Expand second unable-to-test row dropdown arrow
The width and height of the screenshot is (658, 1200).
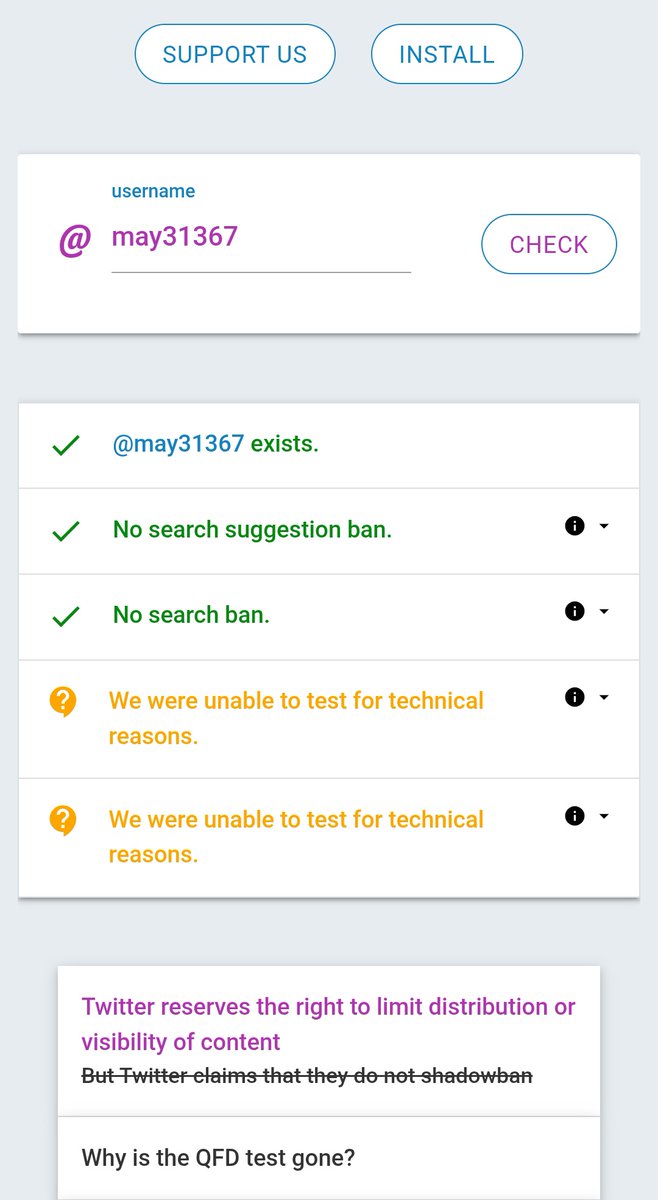pos(603,816)
